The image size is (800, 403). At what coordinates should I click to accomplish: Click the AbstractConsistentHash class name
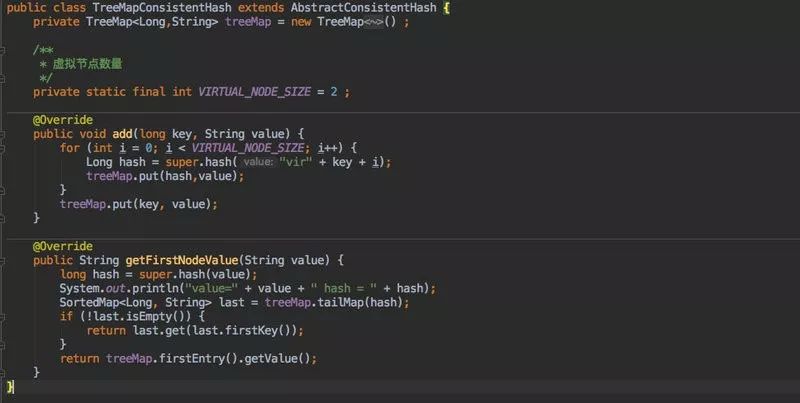click(363, 8)
